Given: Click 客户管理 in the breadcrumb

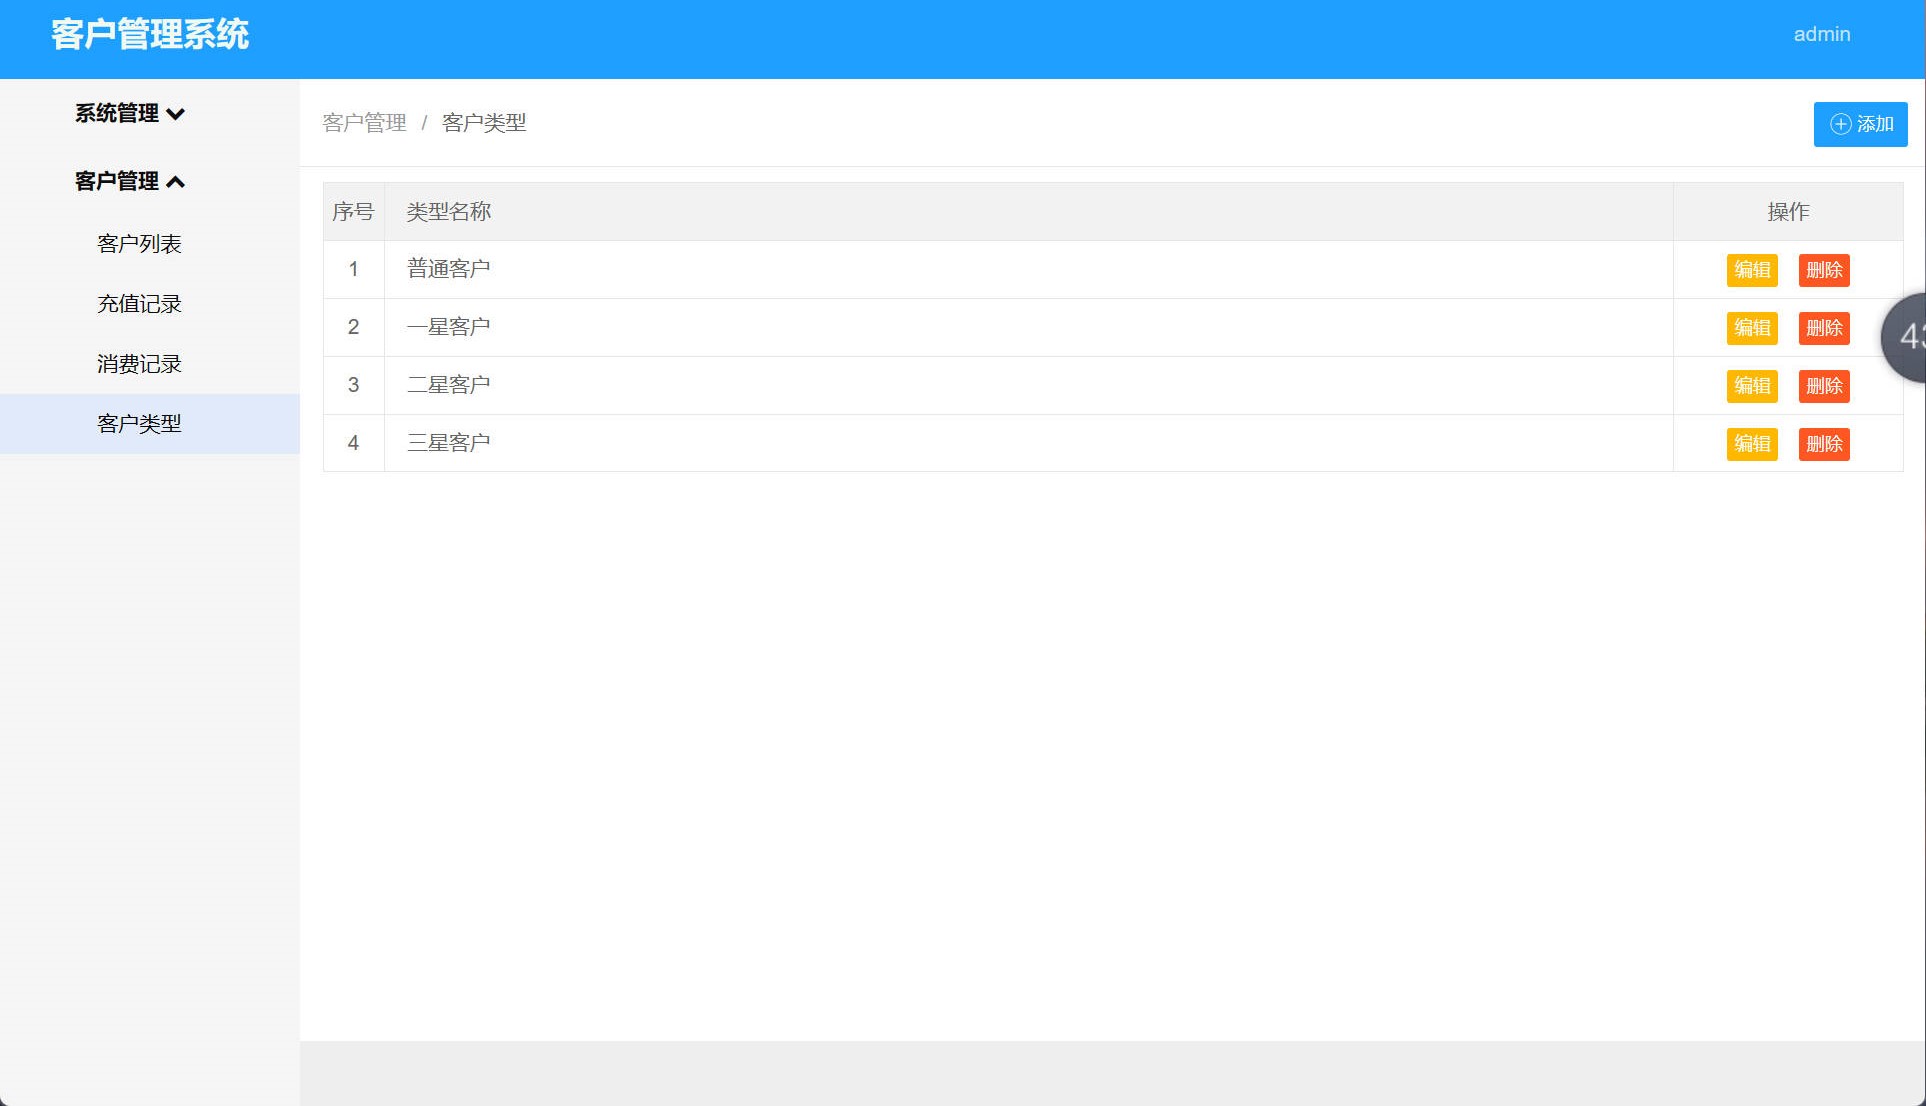Looking at the screenshot, I should (x=364, y=122).
